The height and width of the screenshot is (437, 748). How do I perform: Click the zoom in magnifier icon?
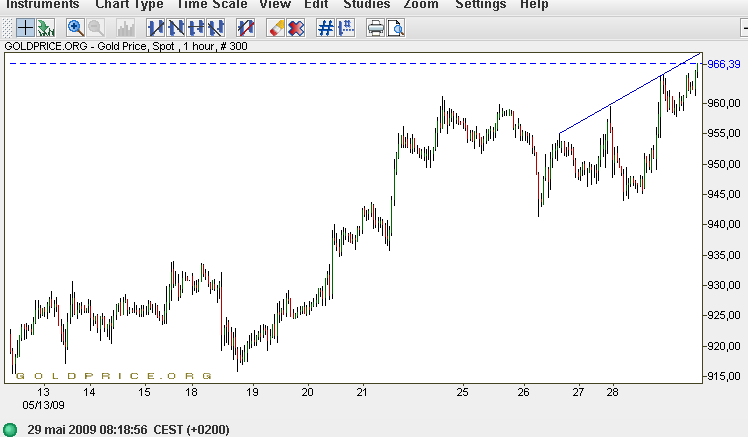tap(75, 28)
